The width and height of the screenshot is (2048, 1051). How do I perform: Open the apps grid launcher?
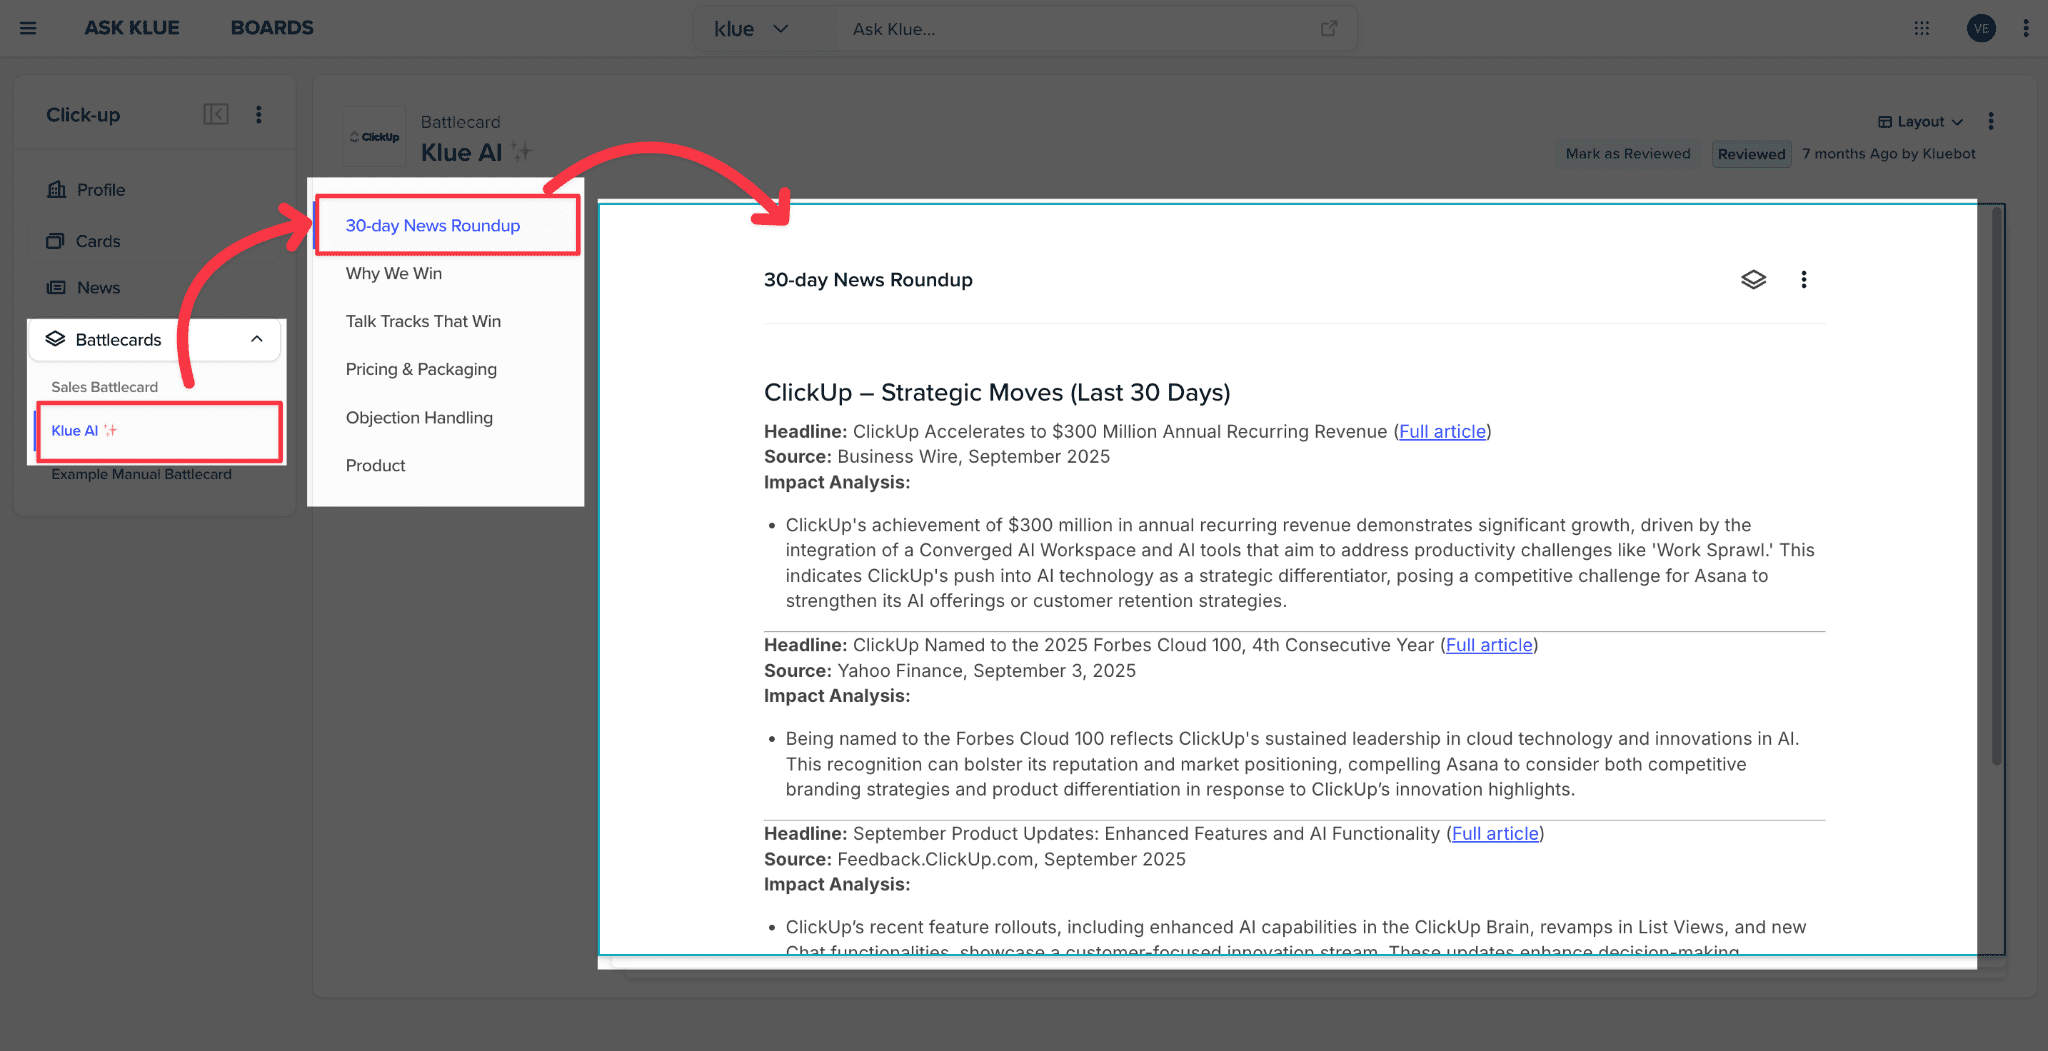1922,28
